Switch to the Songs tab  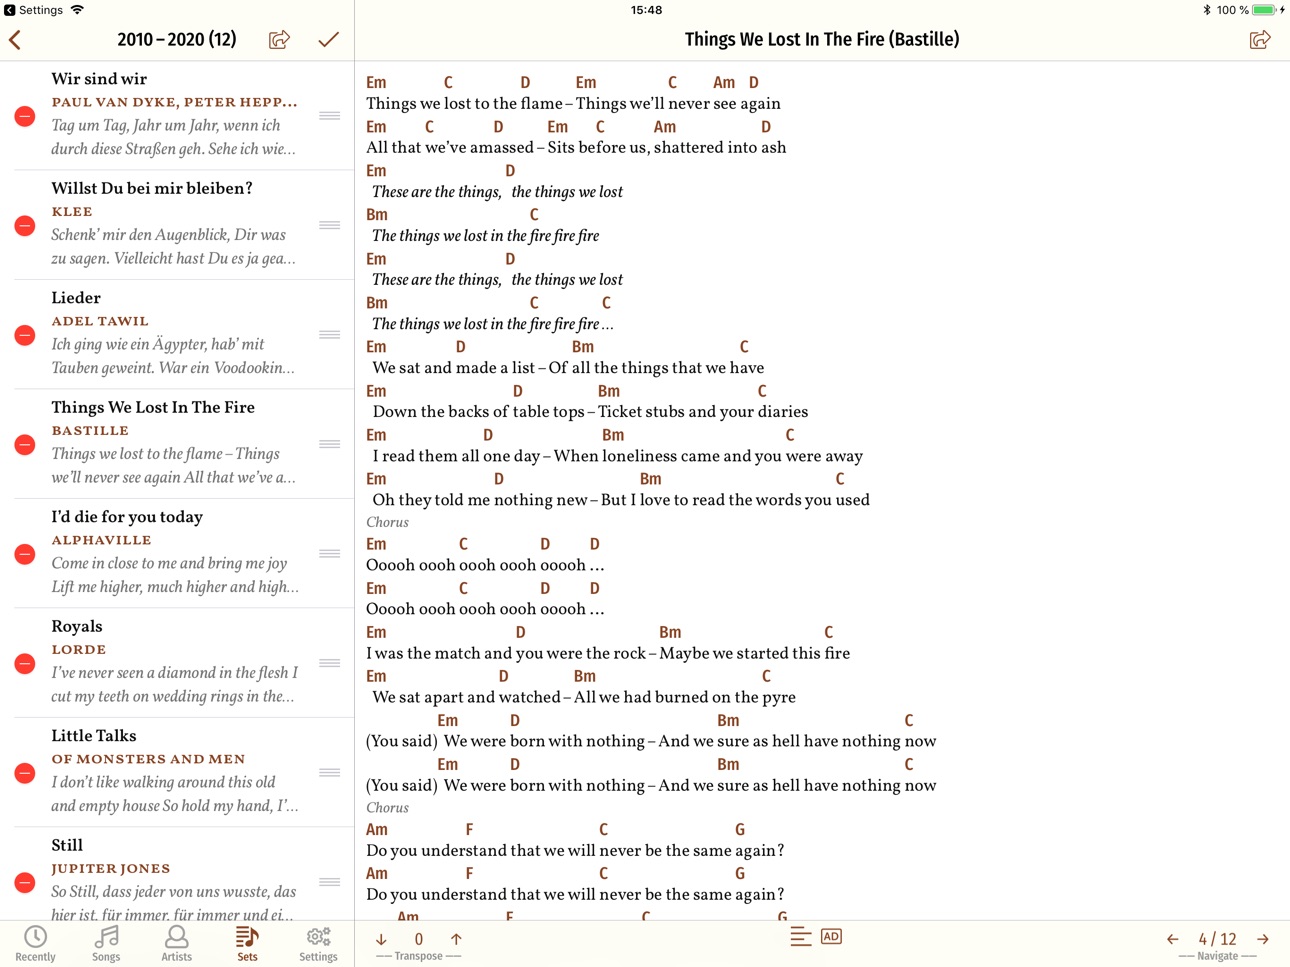[106, 944]
